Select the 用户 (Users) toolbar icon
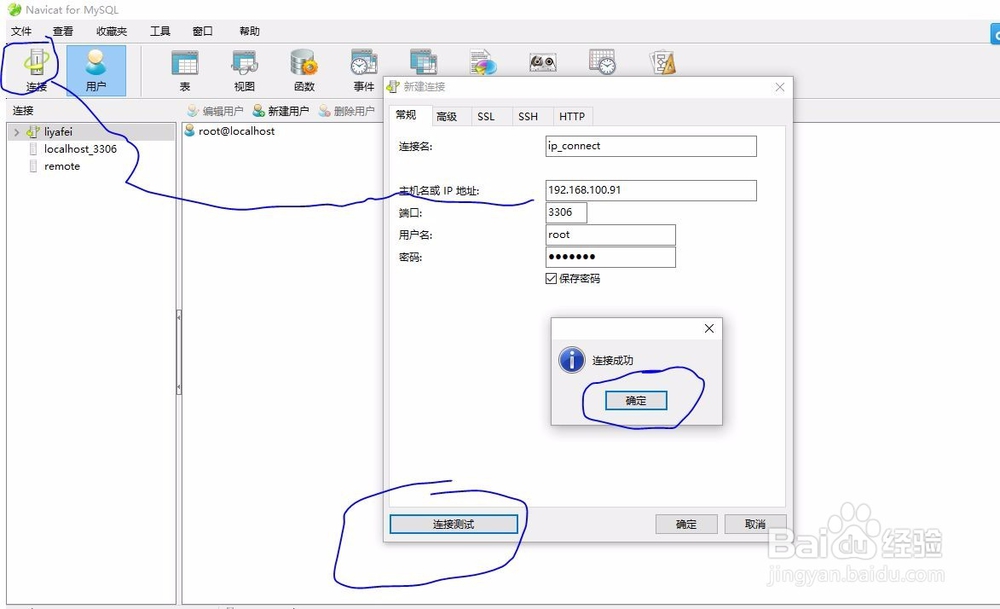This screenshot has width=1000, height=609. [x=96, y=68]
